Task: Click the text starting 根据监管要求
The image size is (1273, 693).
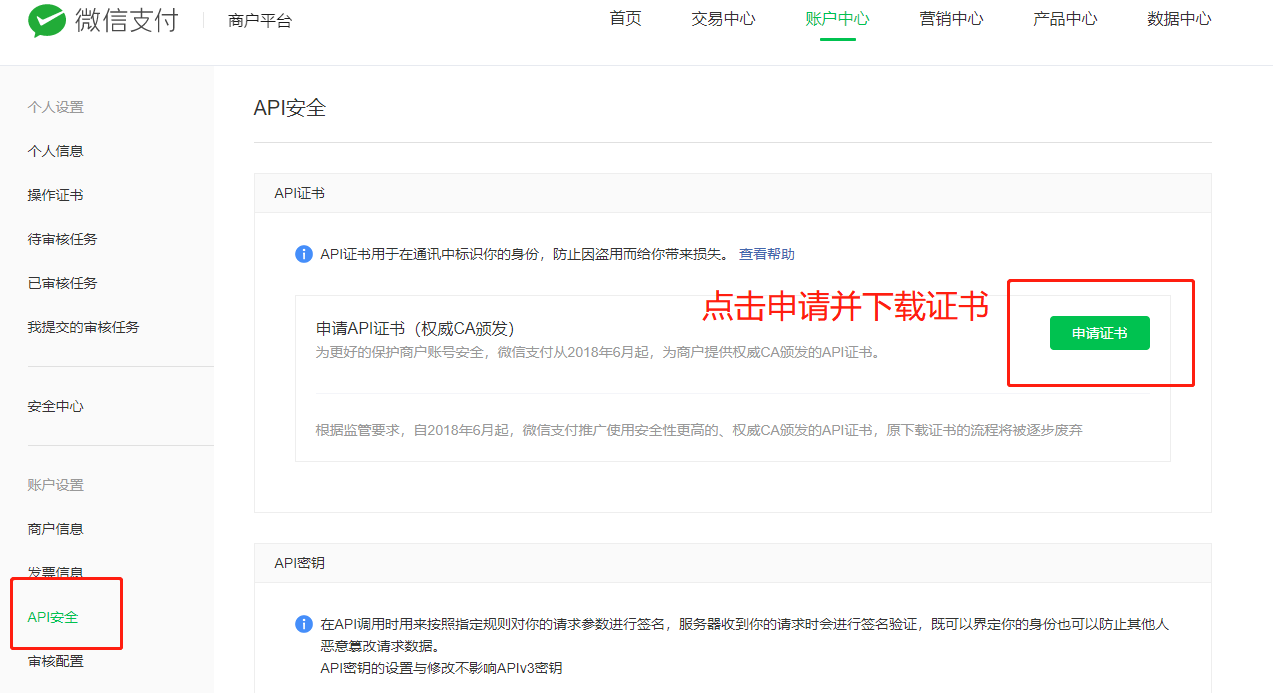Action: click(699, 430)
